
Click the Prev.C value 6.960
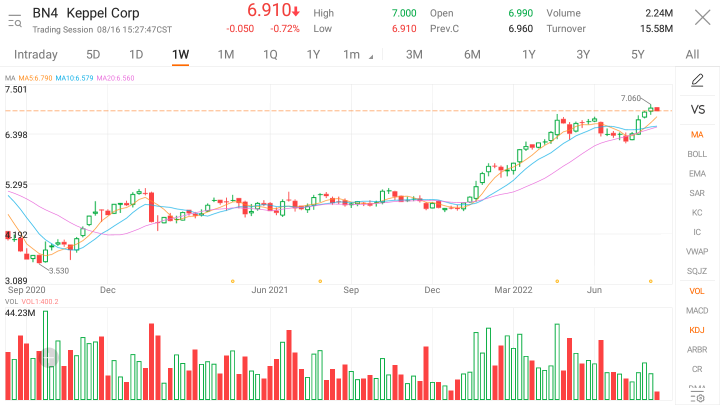coord(520,28)
